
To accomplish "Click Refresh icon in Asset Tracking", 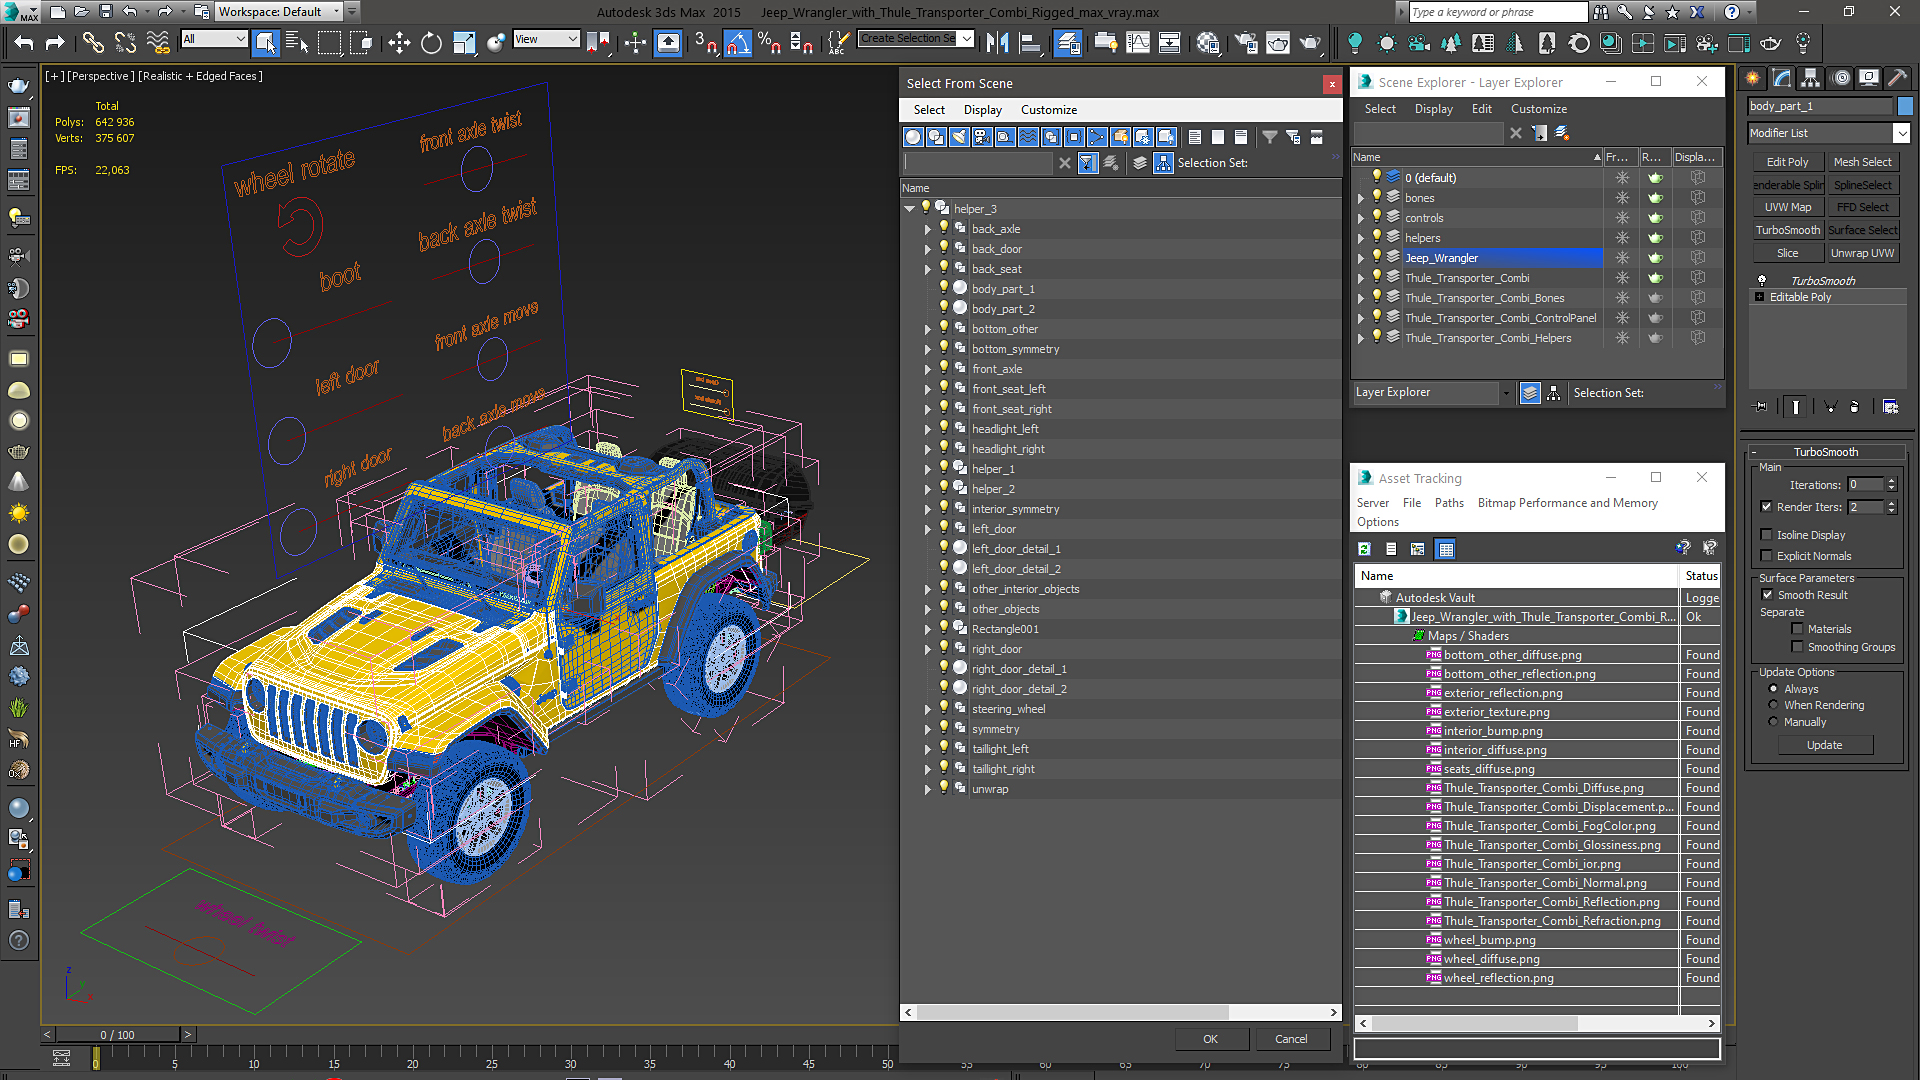I will [1364, 549].
